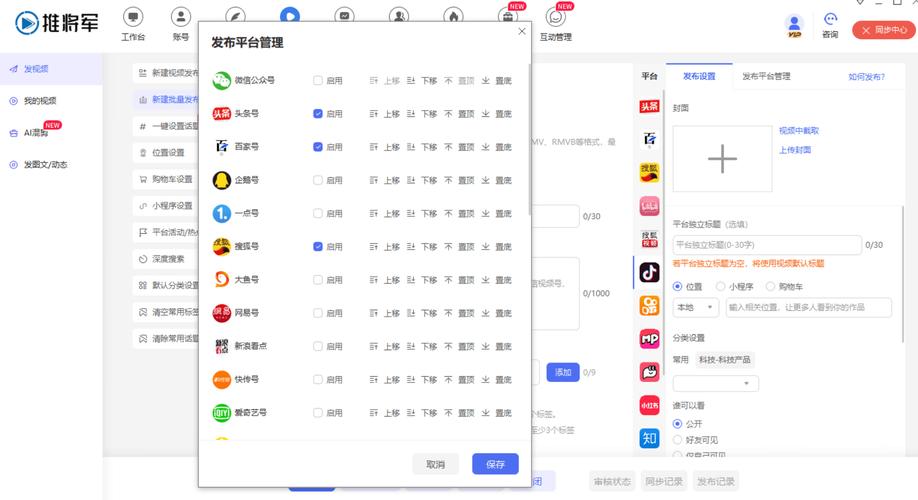Click the 快传号 orange icon in dialog
This screenshot has height=500, width=918.
click(221, 379)
